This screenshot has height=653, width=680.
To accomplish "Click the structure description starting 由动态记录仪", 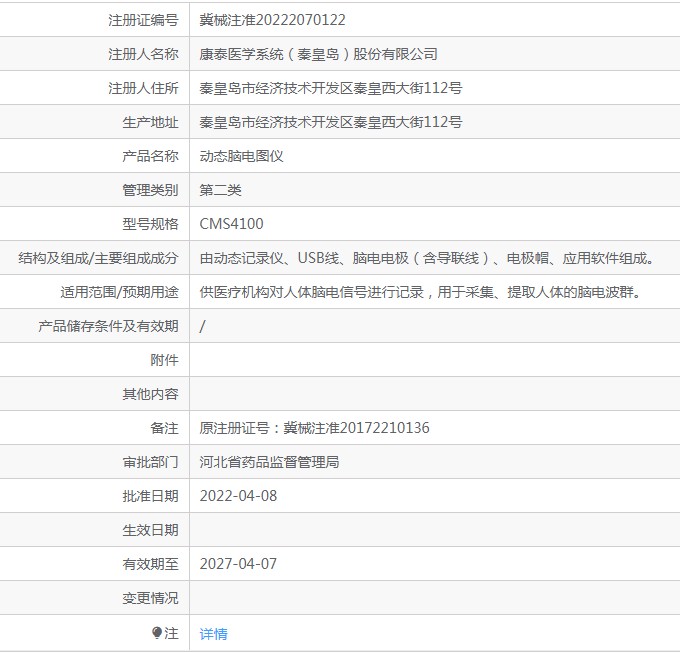I will pos(427,258).
